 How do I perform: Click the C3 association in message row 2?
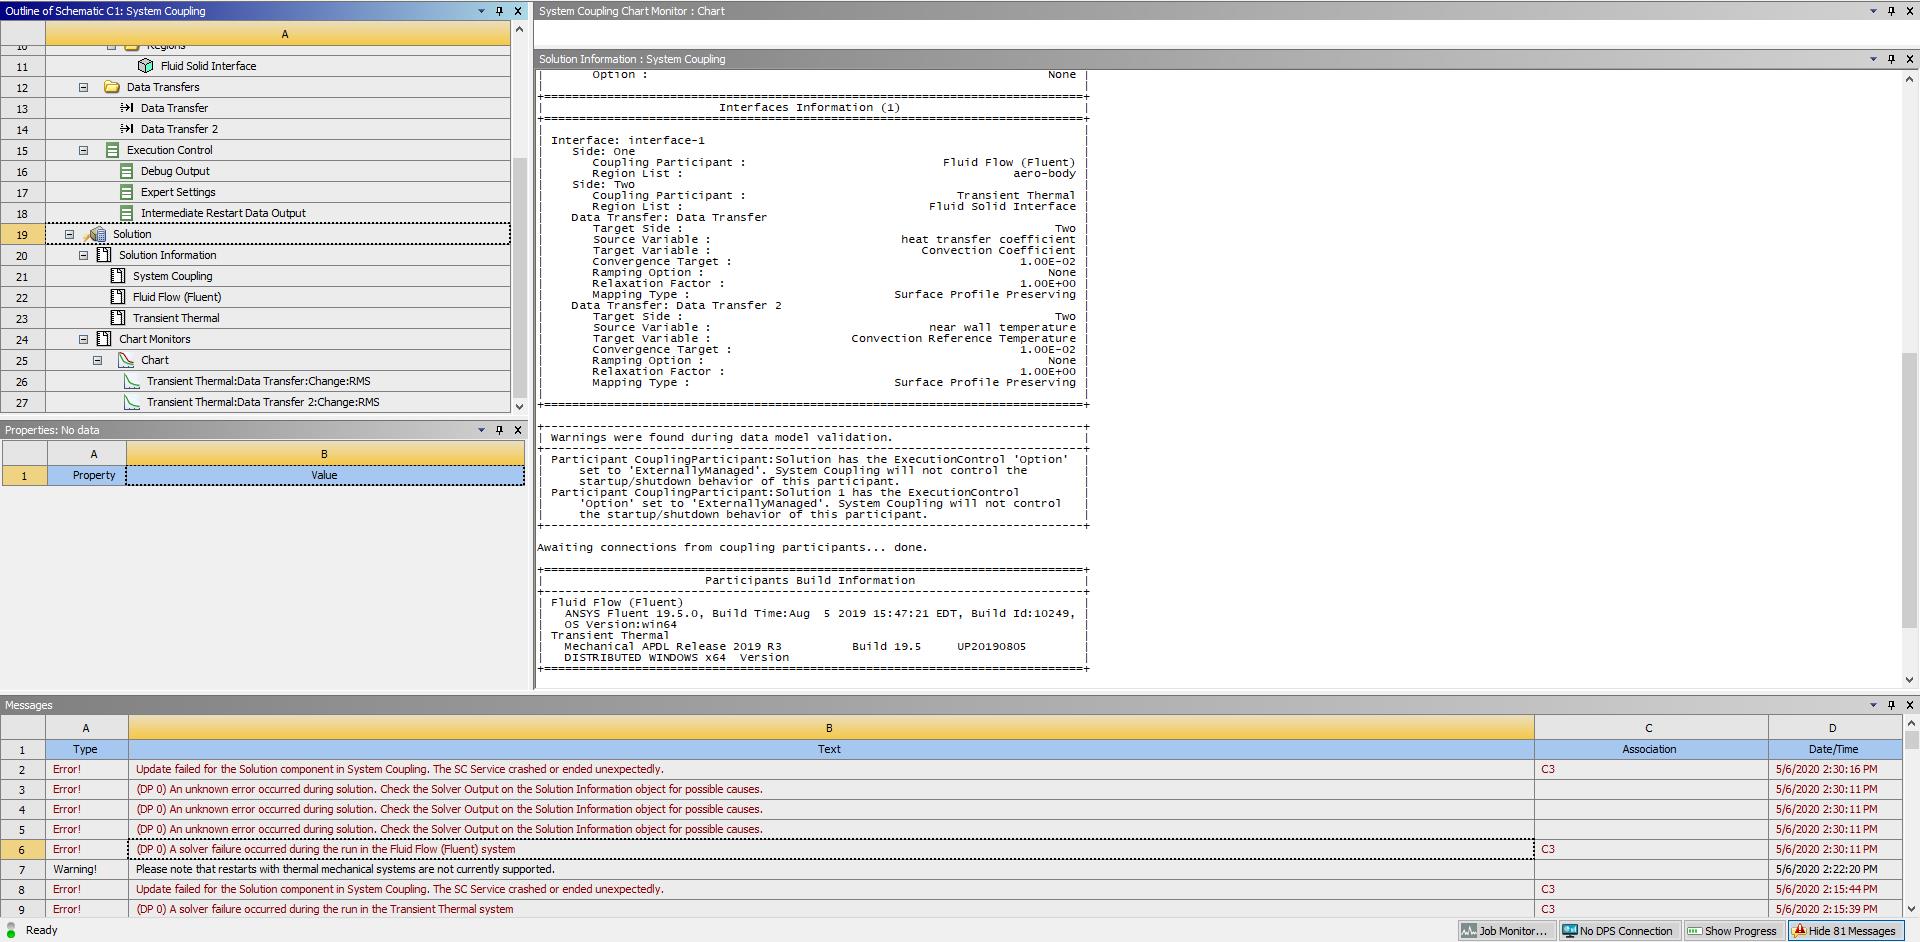click(1649, 769)
